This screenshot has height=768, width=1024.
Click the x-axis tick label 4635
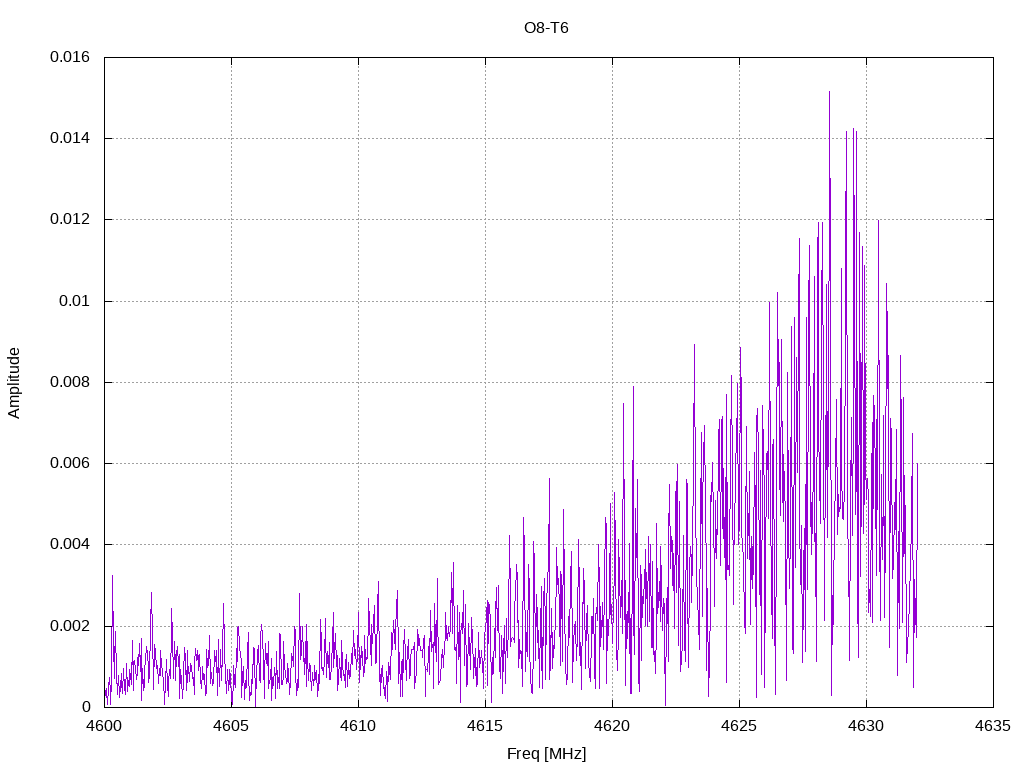[x=993, y=726]
